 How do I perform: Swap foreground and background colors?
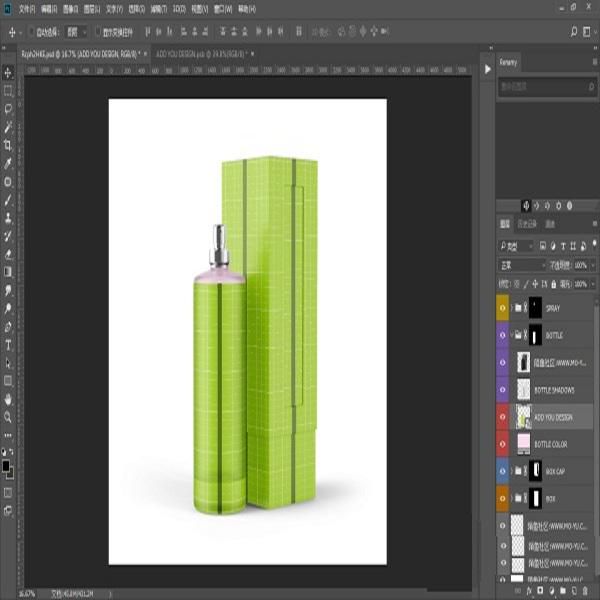click(x=11, y=452)
